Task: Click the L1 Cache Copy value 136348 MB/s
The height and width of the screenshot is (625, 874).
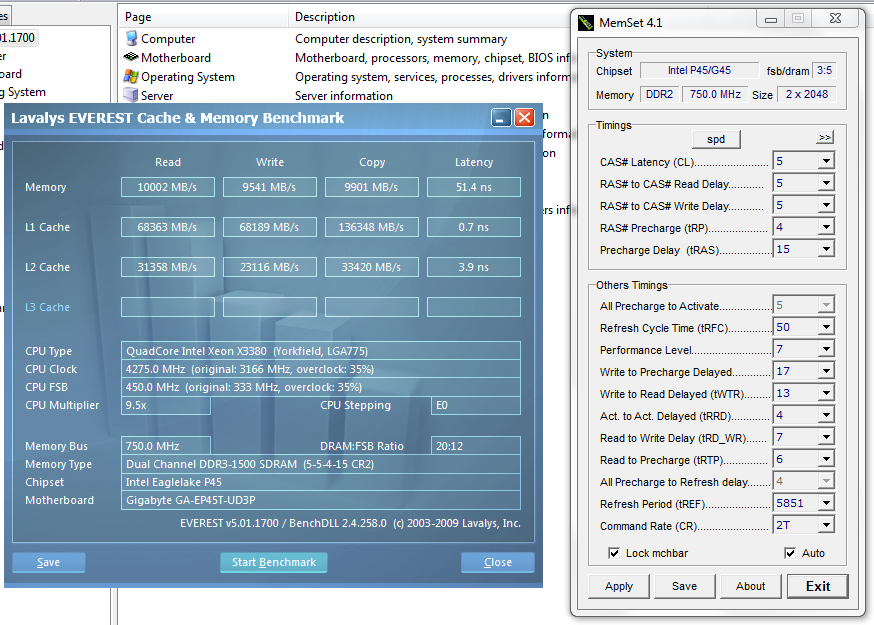Action: [372, 227]
